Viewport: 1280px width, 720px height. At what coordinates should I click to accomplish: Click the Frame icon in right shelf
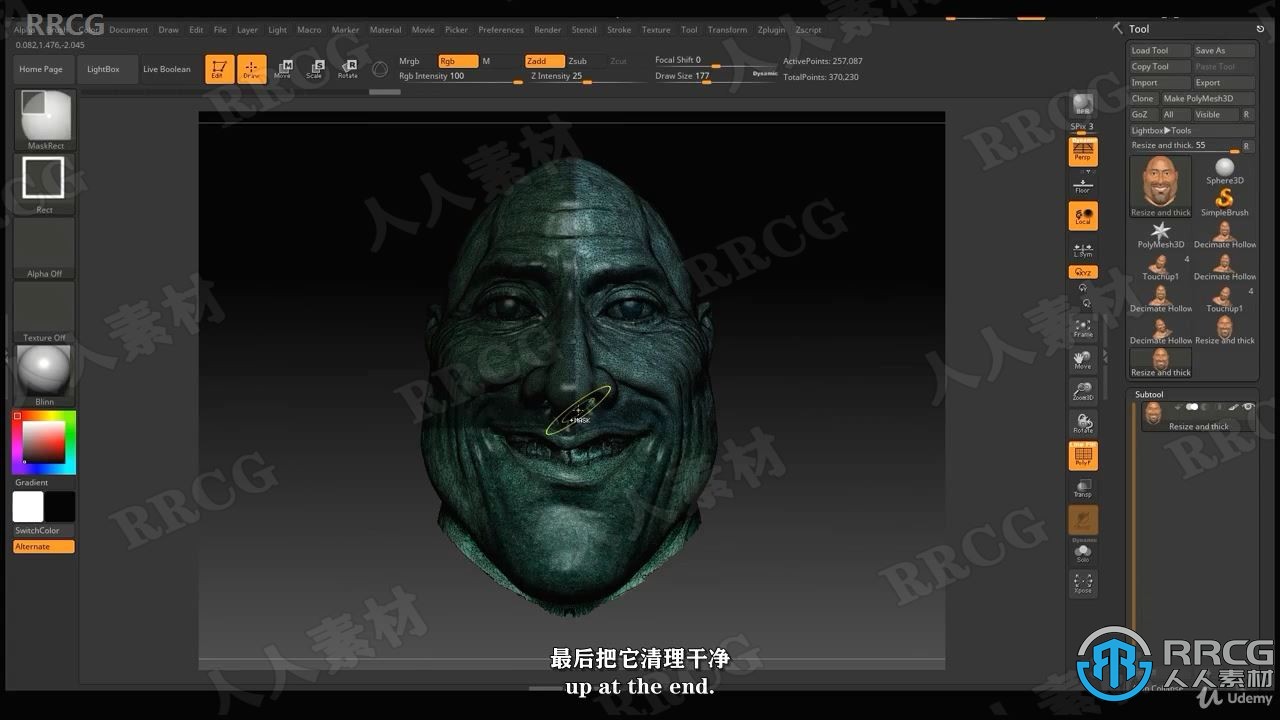tap(1082, 328)
